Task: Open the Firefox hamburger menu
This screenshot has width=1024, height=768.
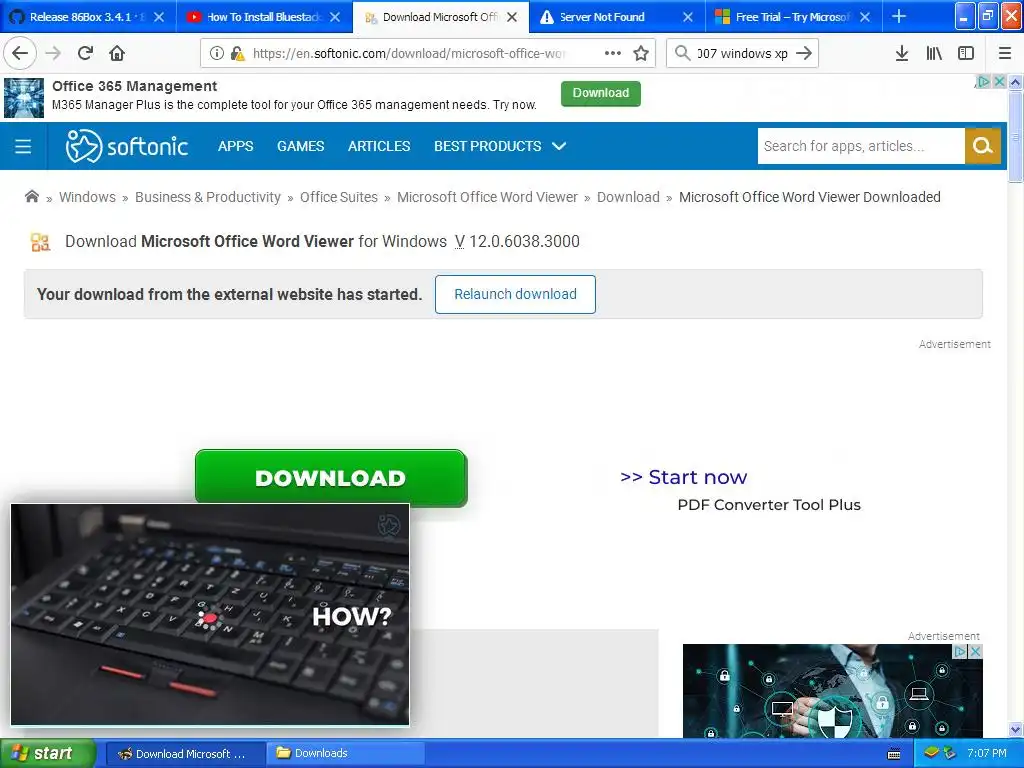Action: [x=1004, y=53]
